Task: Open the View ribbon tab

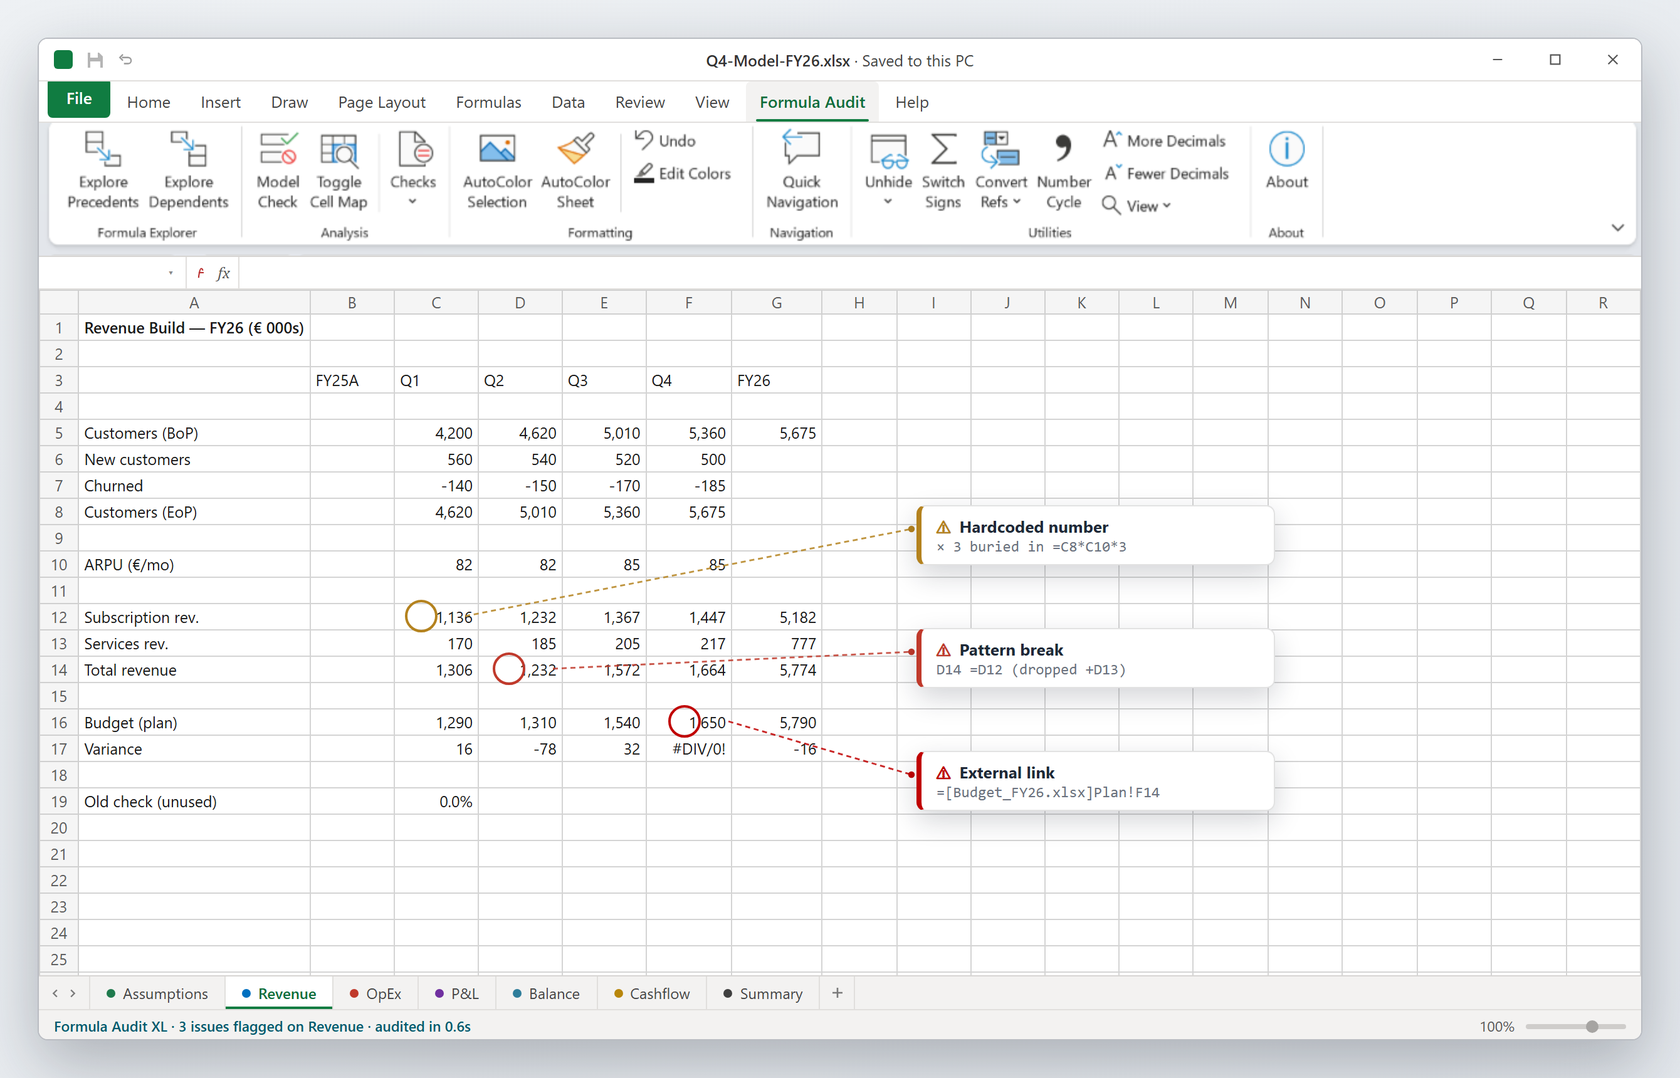Action: [712, 102]
